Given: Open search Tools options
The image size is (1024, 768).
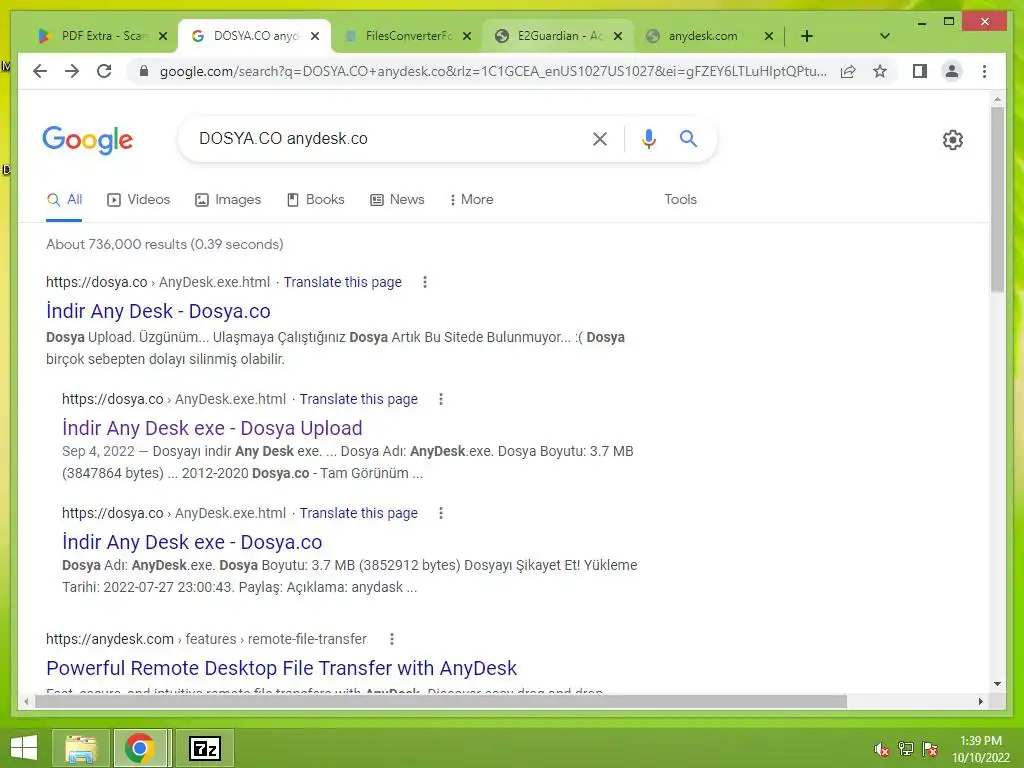Looking at the screenshot, I should click(x=680, y=200).
